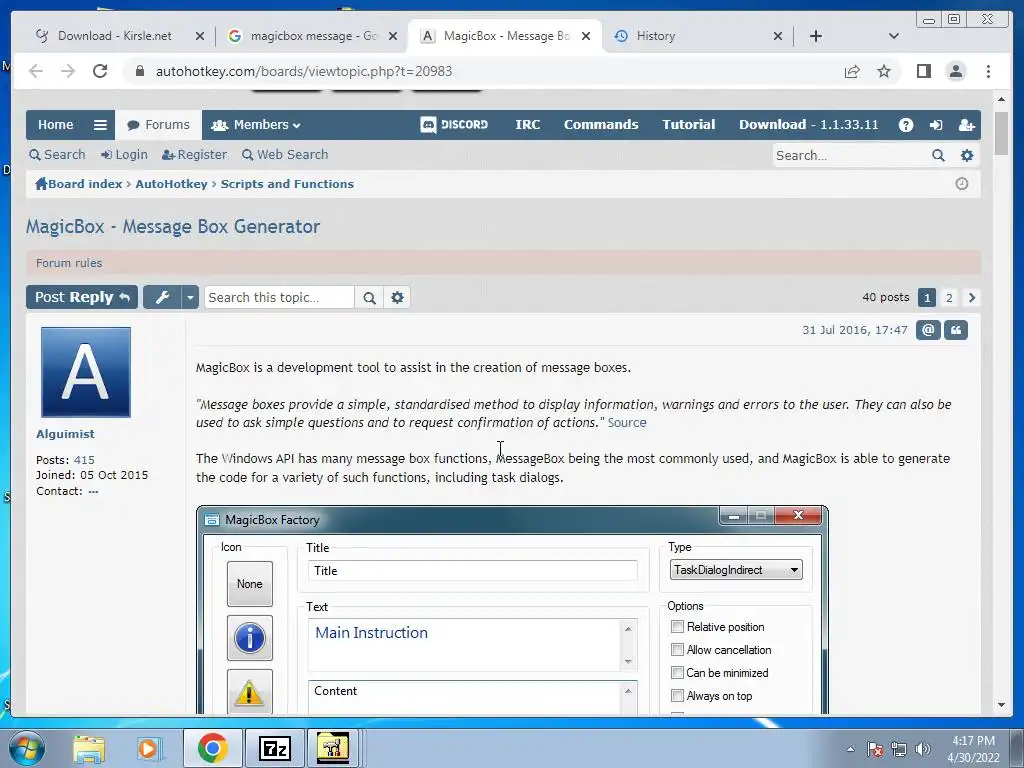Image resolution: width=1024 pixels, height=768 pixels.
Task: Open advanced search gear in top search
Action: pyautogui.click(x=967, y=155)
